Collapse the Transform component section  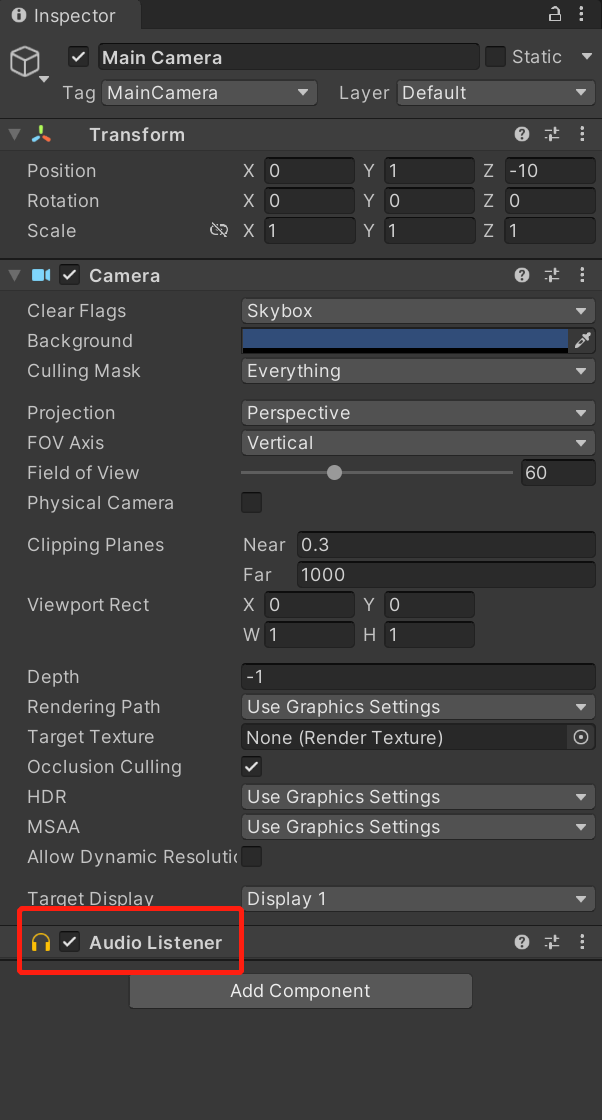14,135
